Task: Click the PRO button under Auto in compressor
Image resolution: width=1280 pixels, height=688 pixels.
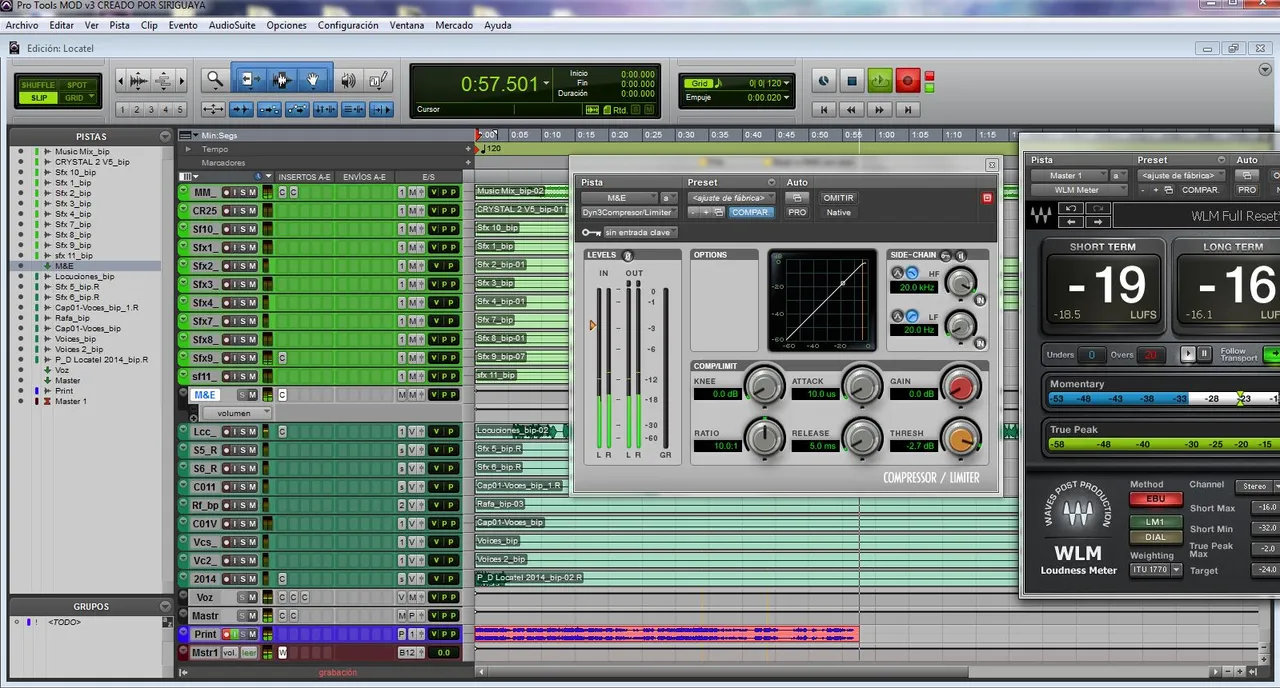Action: [797, 212]
